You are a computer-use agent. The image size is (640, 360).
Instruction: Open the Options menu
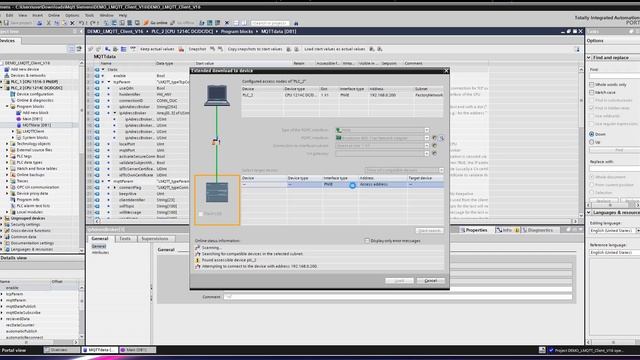pos(72,15)
